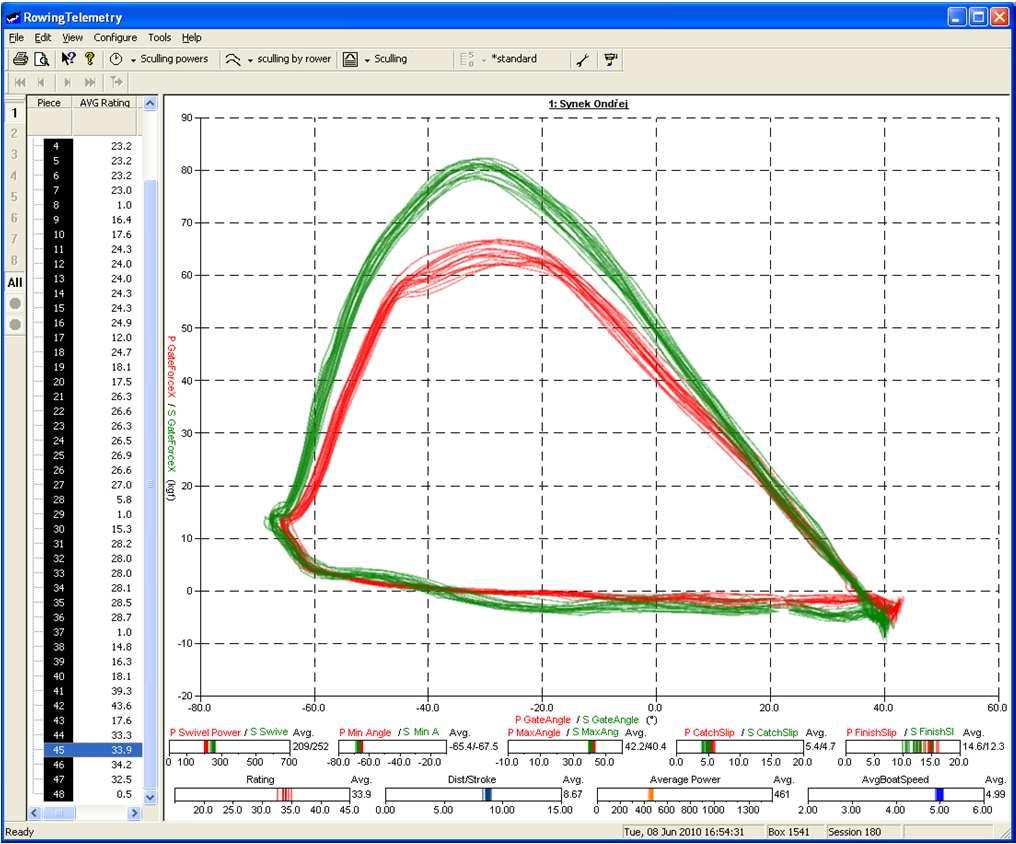Open the Sculling boat type dropdown arrow
This screenshot has width=1016, height=844.
point(367,60)
